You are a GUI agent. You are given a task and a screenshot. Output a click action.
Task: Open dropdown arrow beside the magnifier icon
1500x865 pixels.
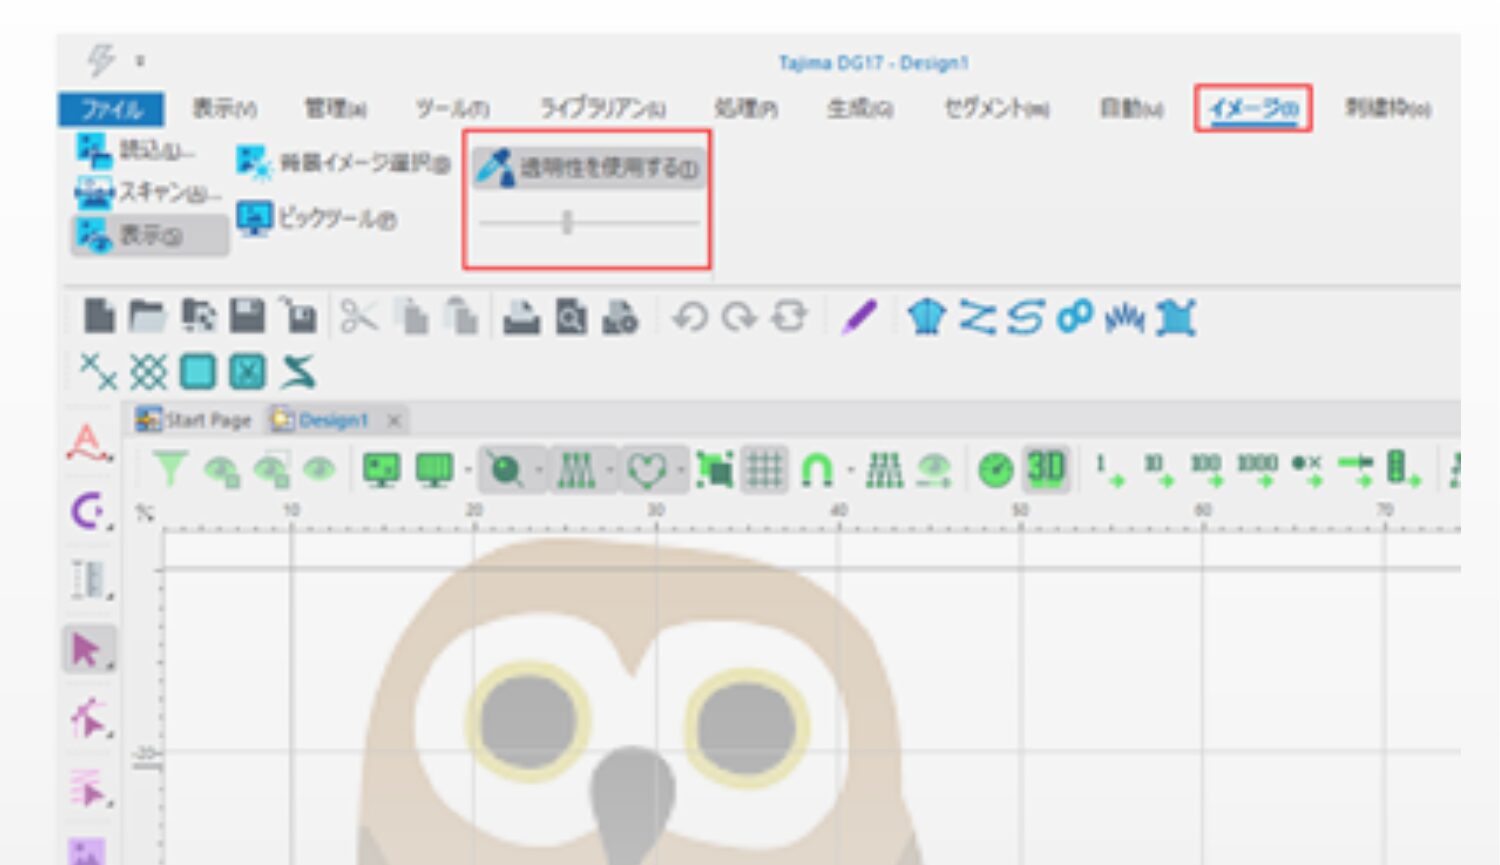pos(539,470)
